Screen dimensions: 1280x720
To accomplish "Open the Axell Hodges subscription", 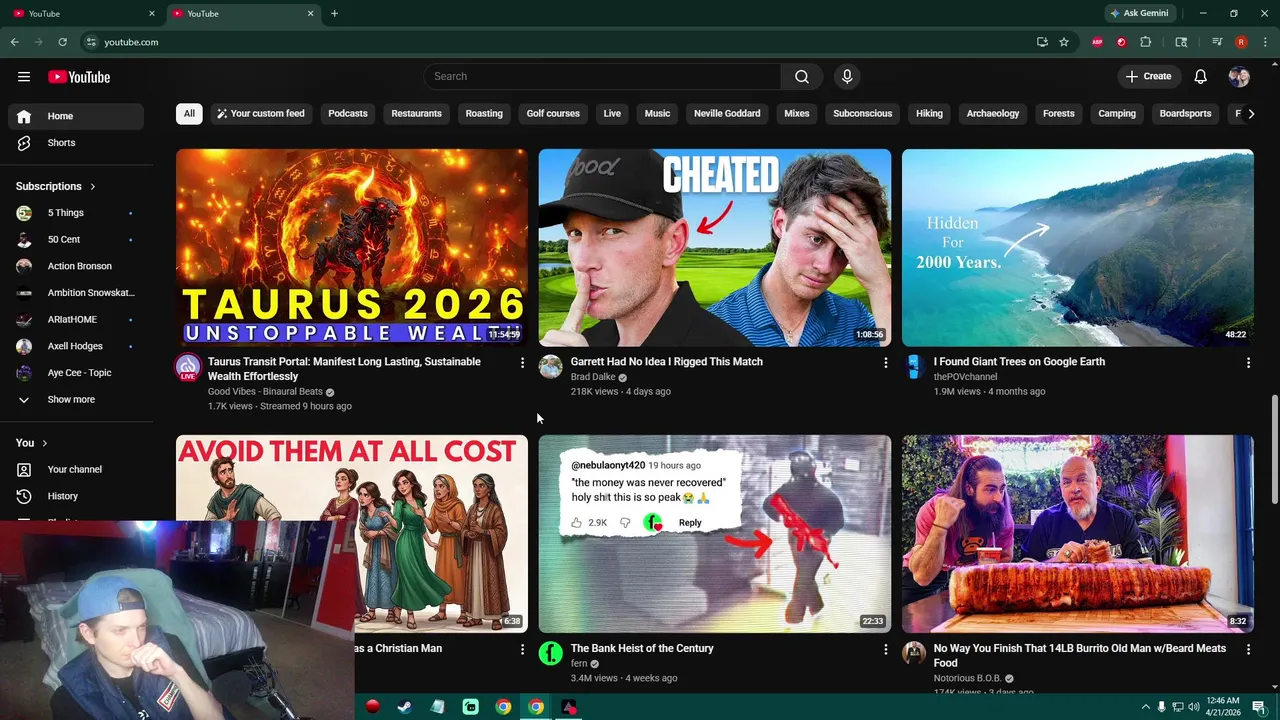I will tap(76, 346).
